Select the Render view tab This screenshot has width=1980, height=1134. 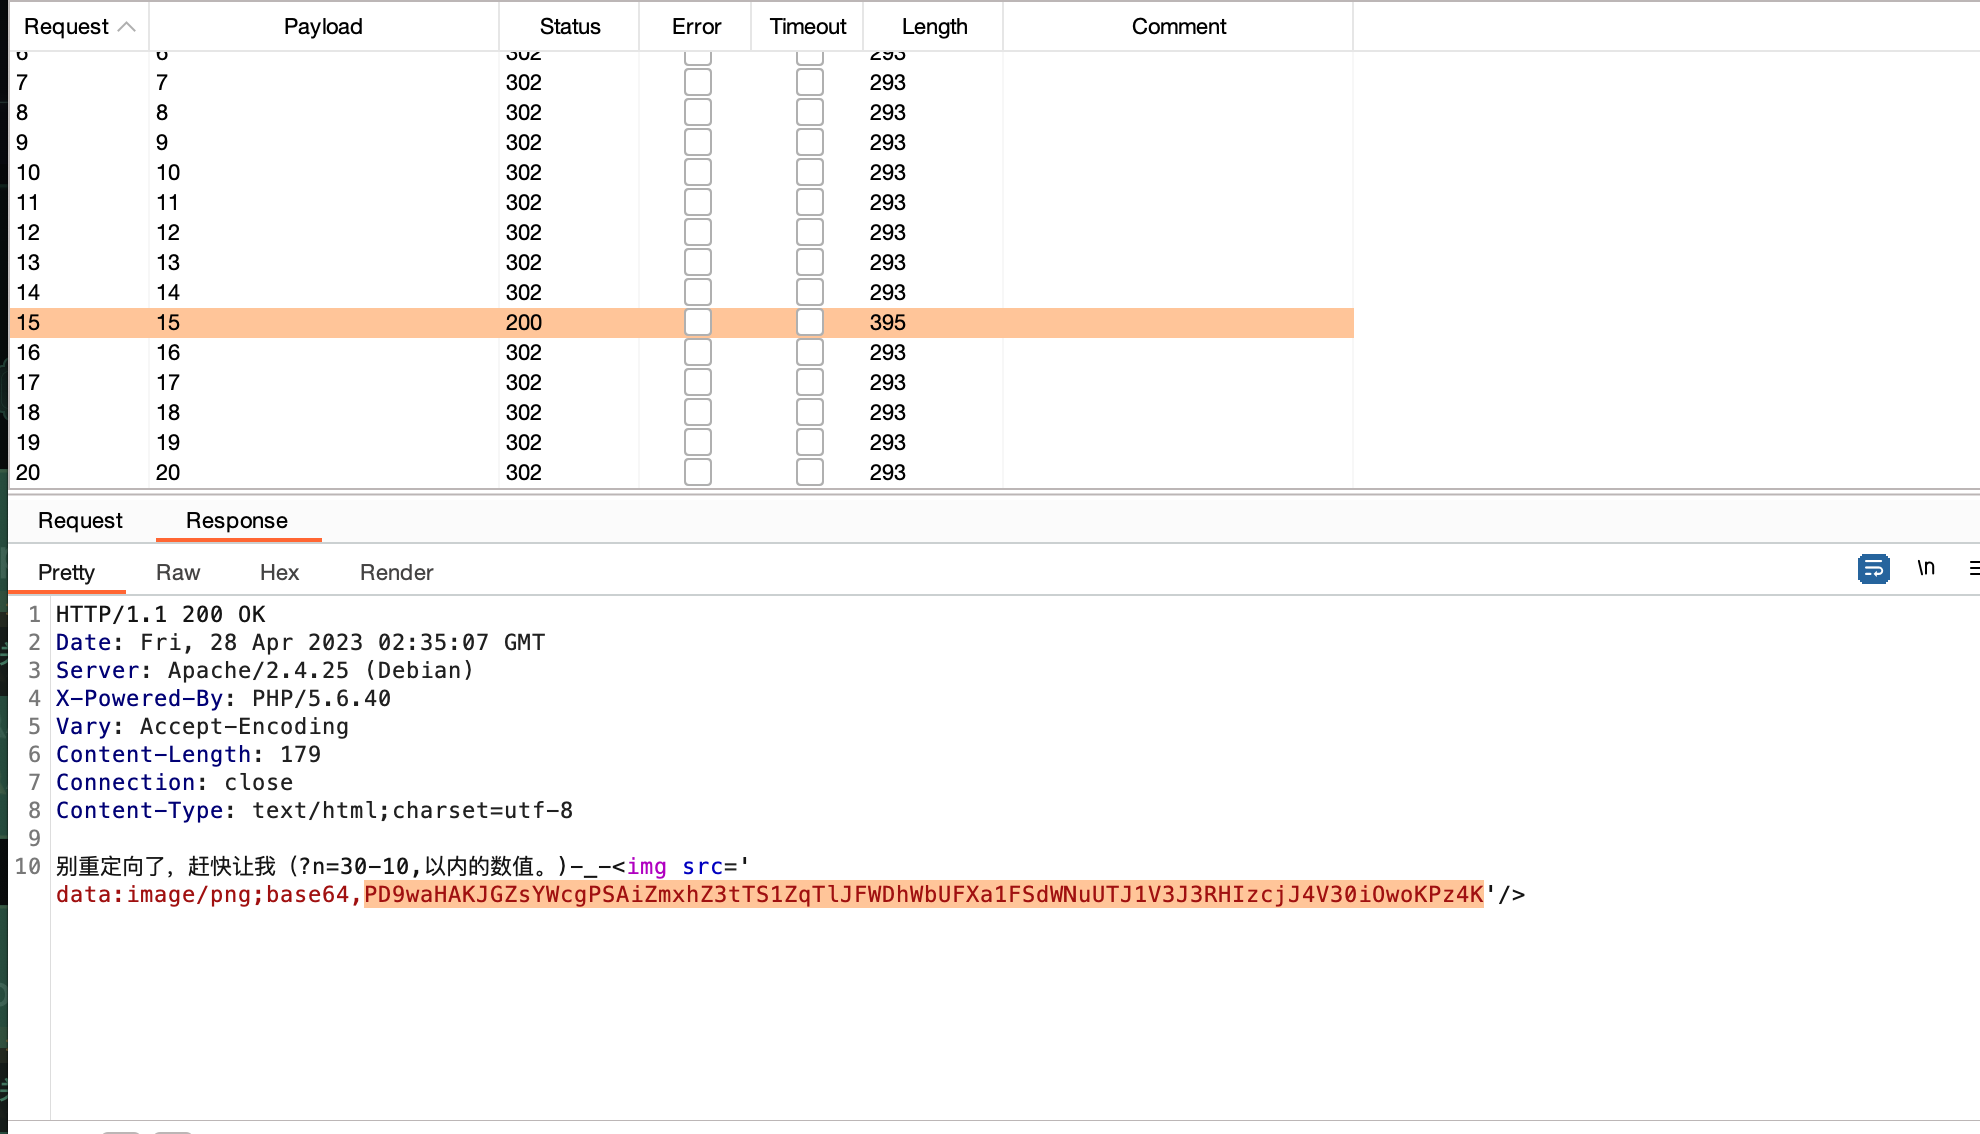point(396,572)
